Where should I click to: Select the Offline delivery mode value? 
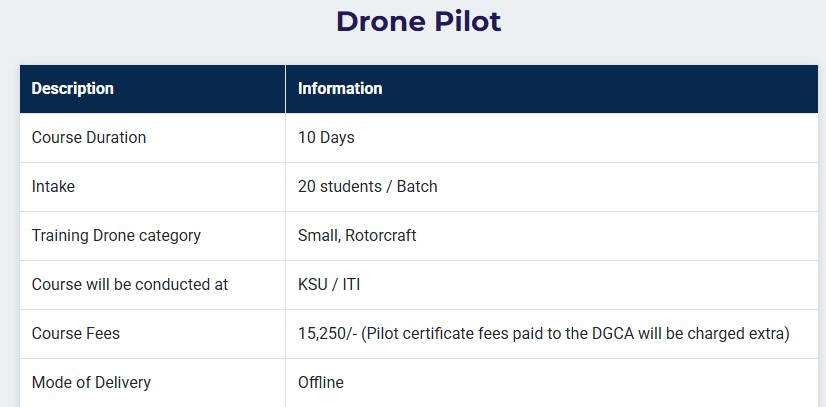tap(321, 383)
